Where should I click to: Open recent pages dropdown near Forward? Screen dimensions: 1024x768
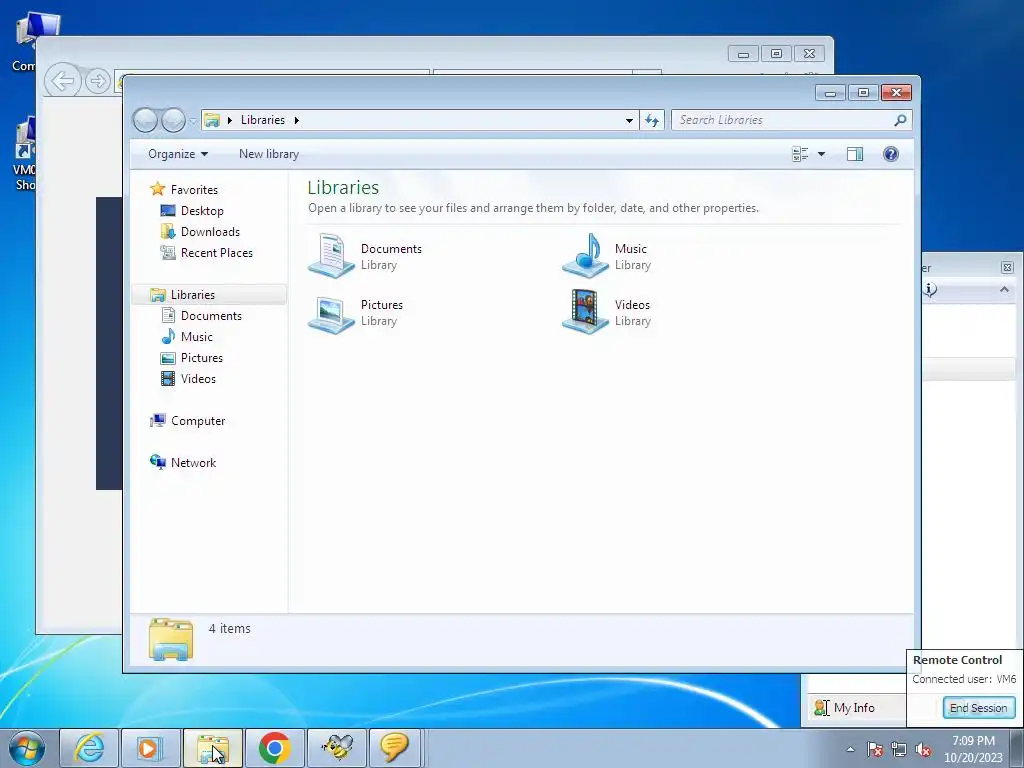tap(193, 121)
